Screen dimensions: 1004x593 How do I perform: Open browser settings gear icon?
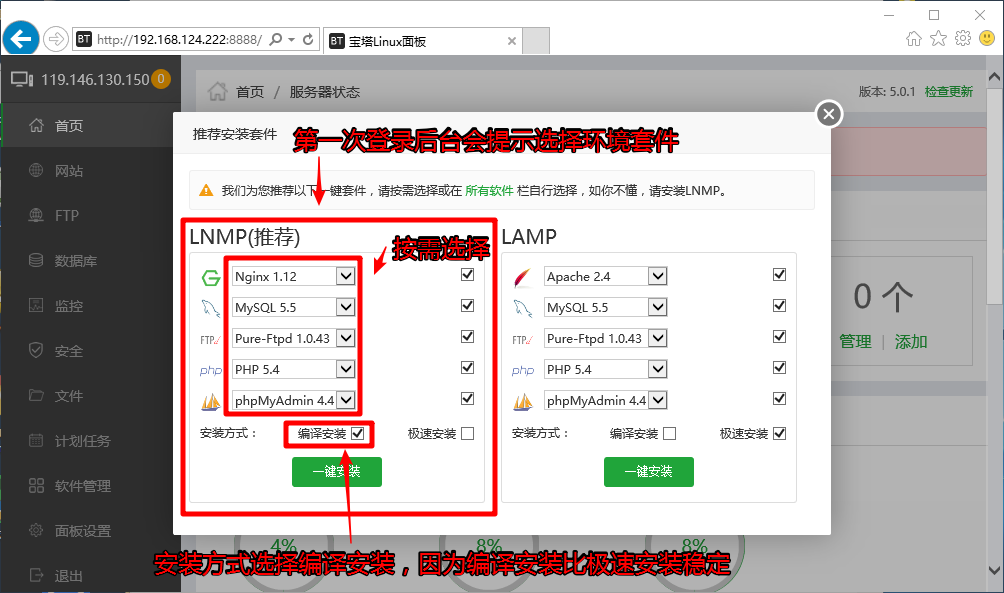tap(963, 38)
